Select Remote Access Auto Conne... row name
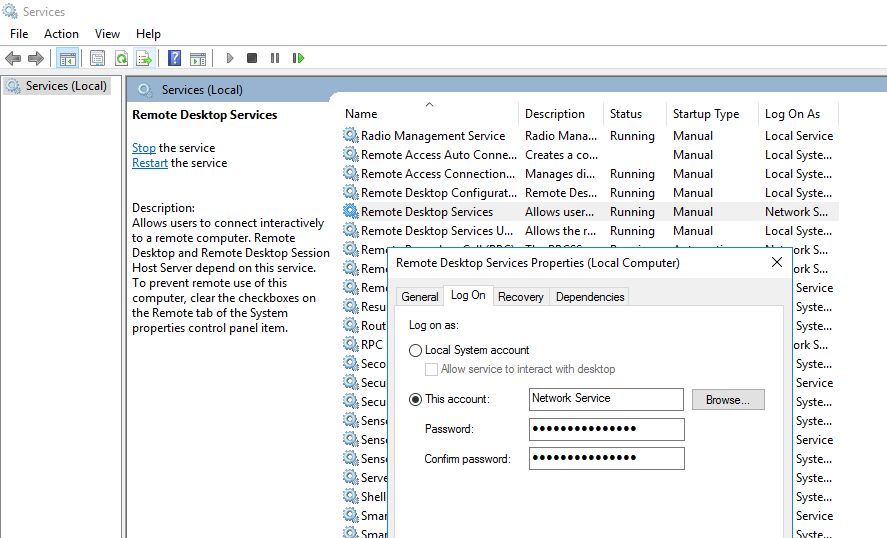887x538 pixels. [x=438, y=155]
